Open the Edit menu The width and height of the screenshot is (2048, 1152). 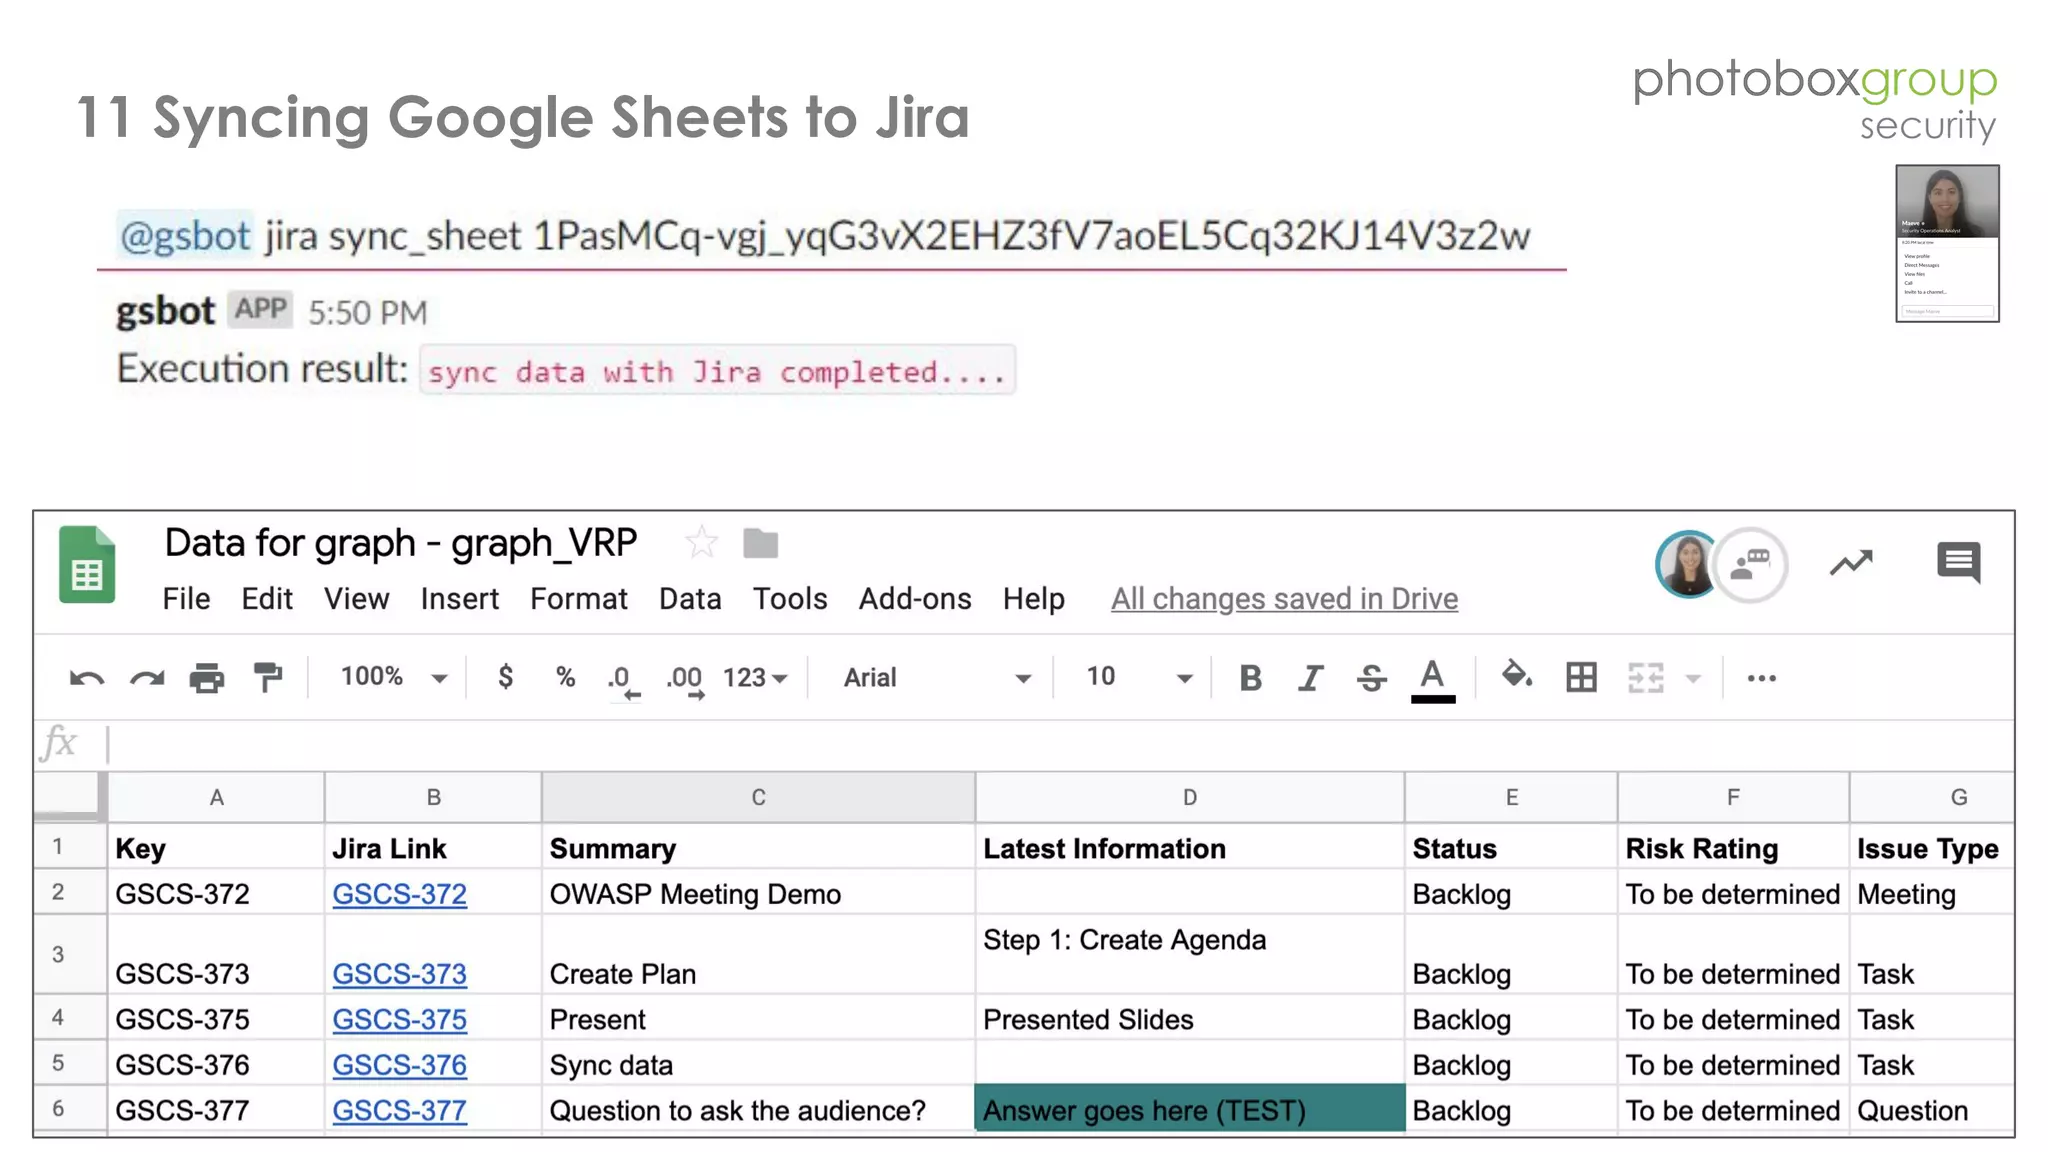tap(267, 598)
